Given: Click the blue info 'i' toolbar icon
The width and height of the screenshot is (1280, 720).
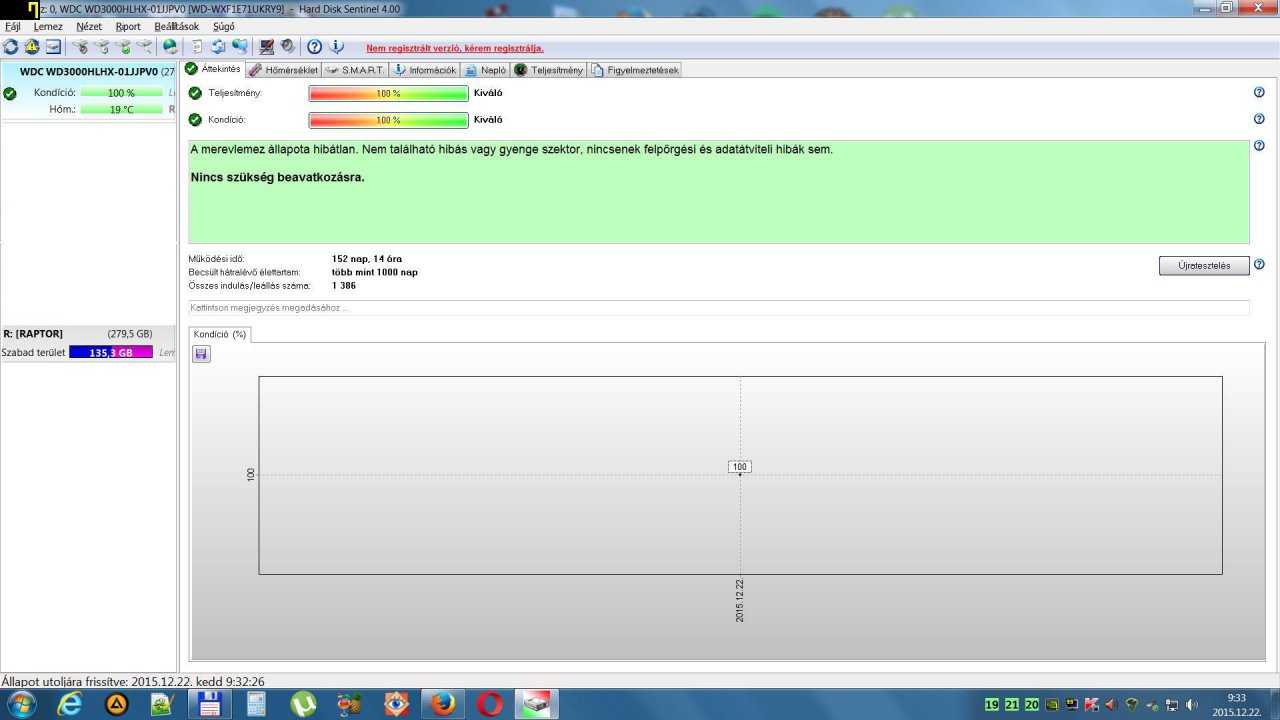Looking at the screenshot, I should (336, 46).
